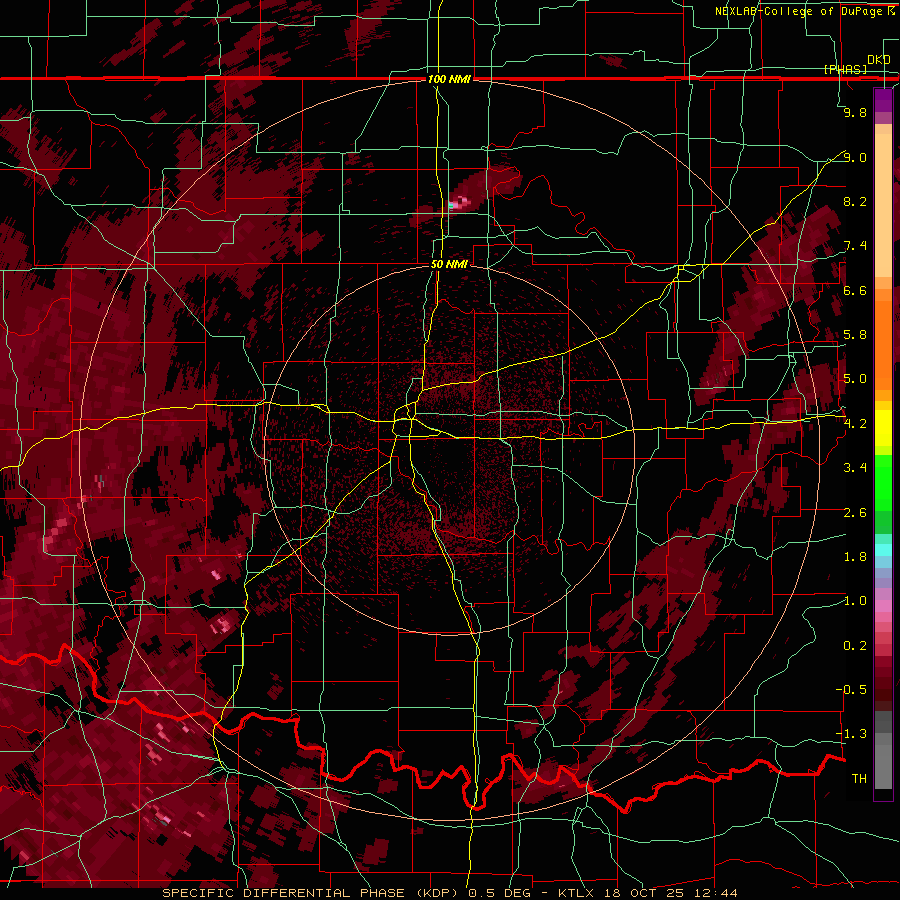Click the 9.0 value on the color scale
This screenshot has height=900, width=900.
point(855,157)
